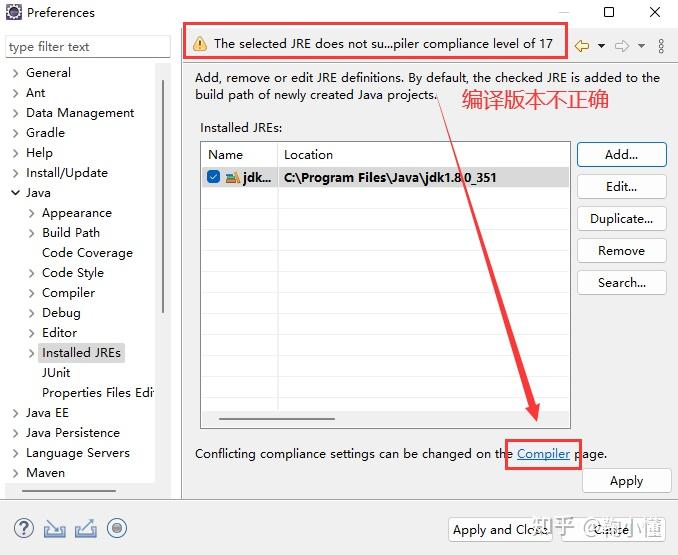Click the back navigation arrow icon

click(x=582, y=45)
